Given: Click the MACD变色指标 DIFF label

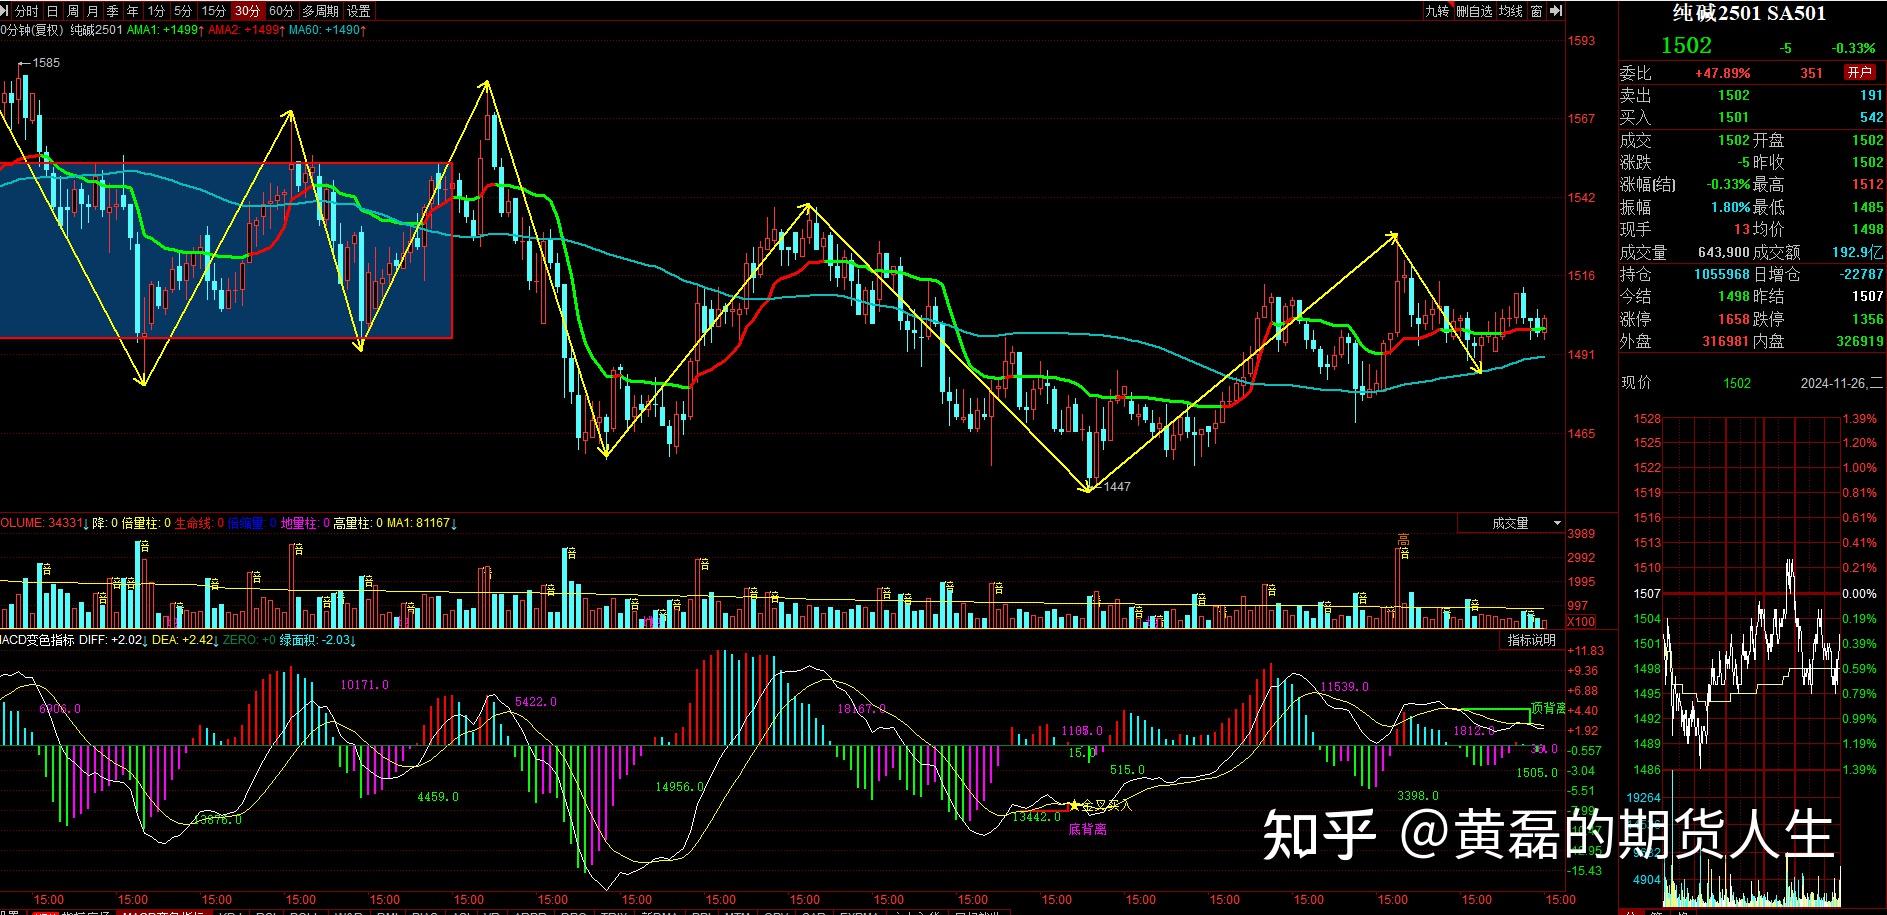Looking at the screenshot, I should (x=72, y=640).
